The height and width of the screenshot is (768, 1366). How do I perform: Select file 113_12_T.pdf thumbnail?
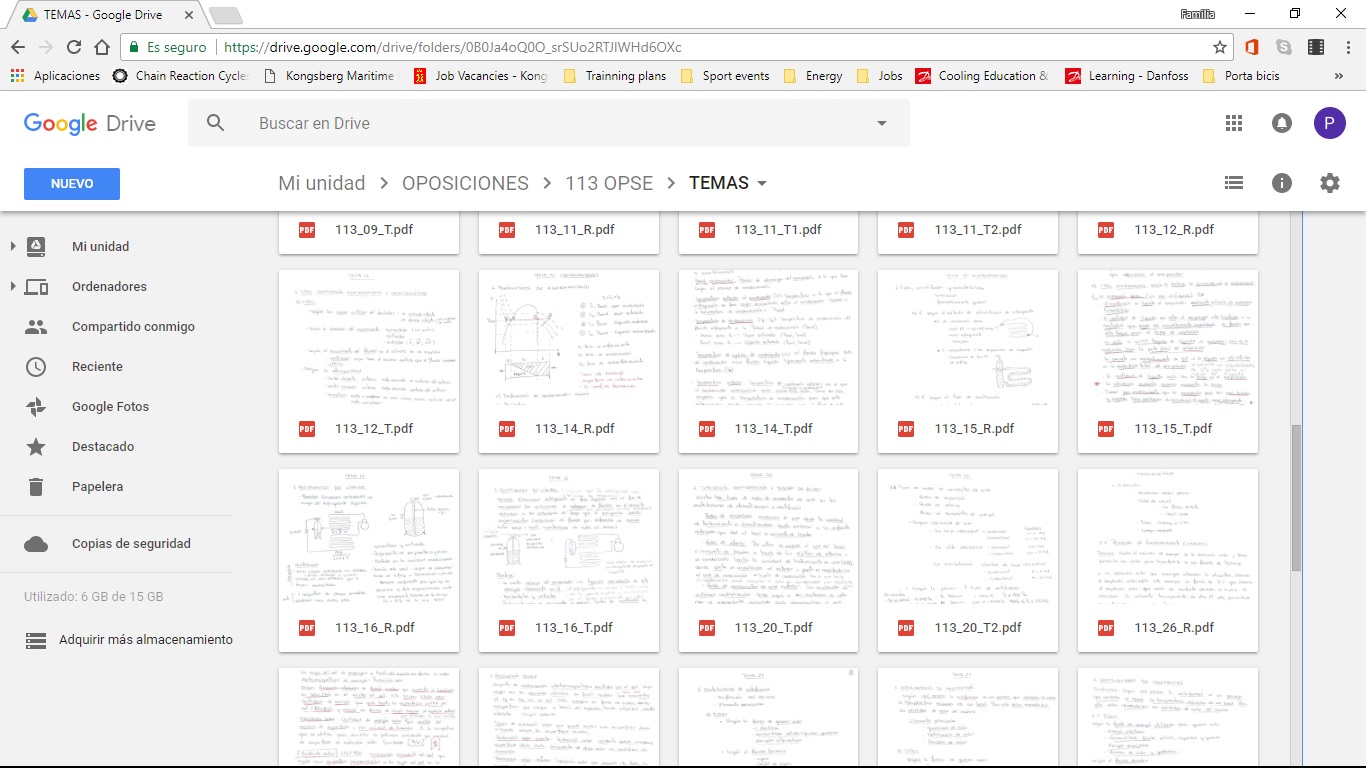tap(369, 338)
